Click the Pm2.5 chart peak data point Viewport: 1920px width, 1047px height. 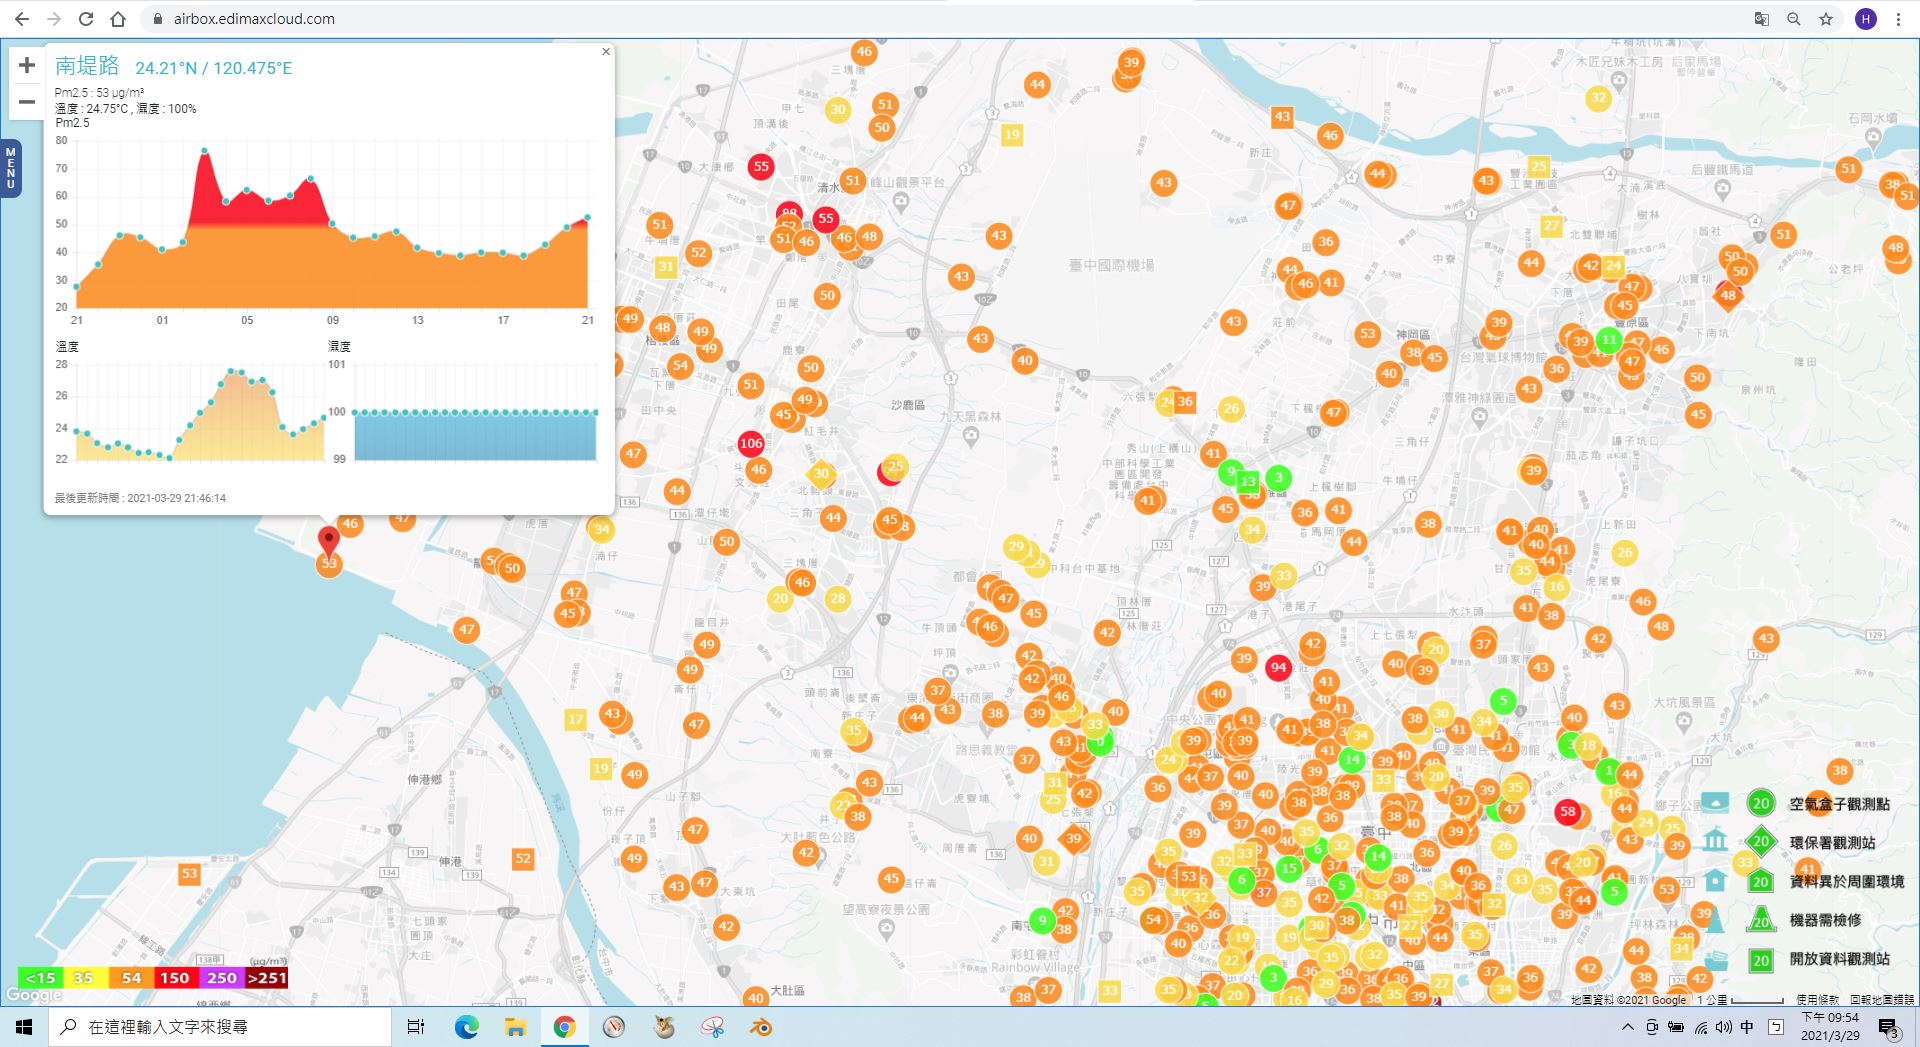click(x=205, y=151)
